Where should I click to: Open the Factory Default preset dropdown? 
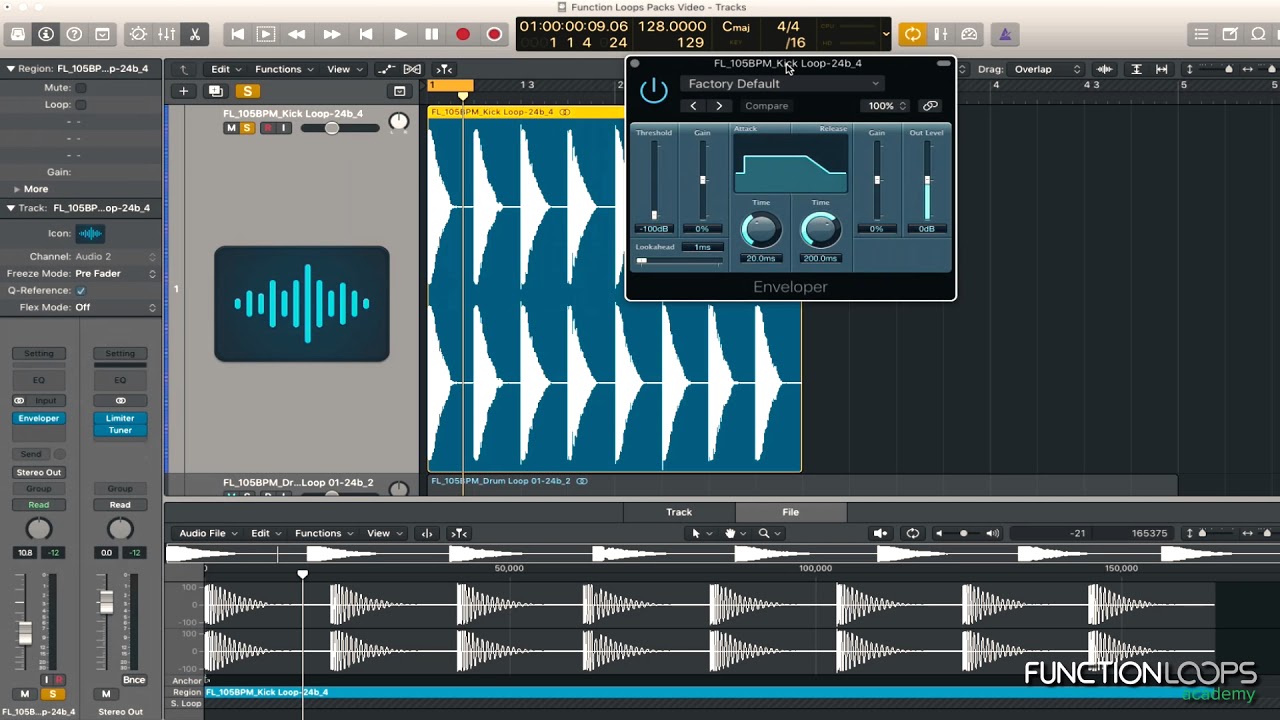click(782, 84)
